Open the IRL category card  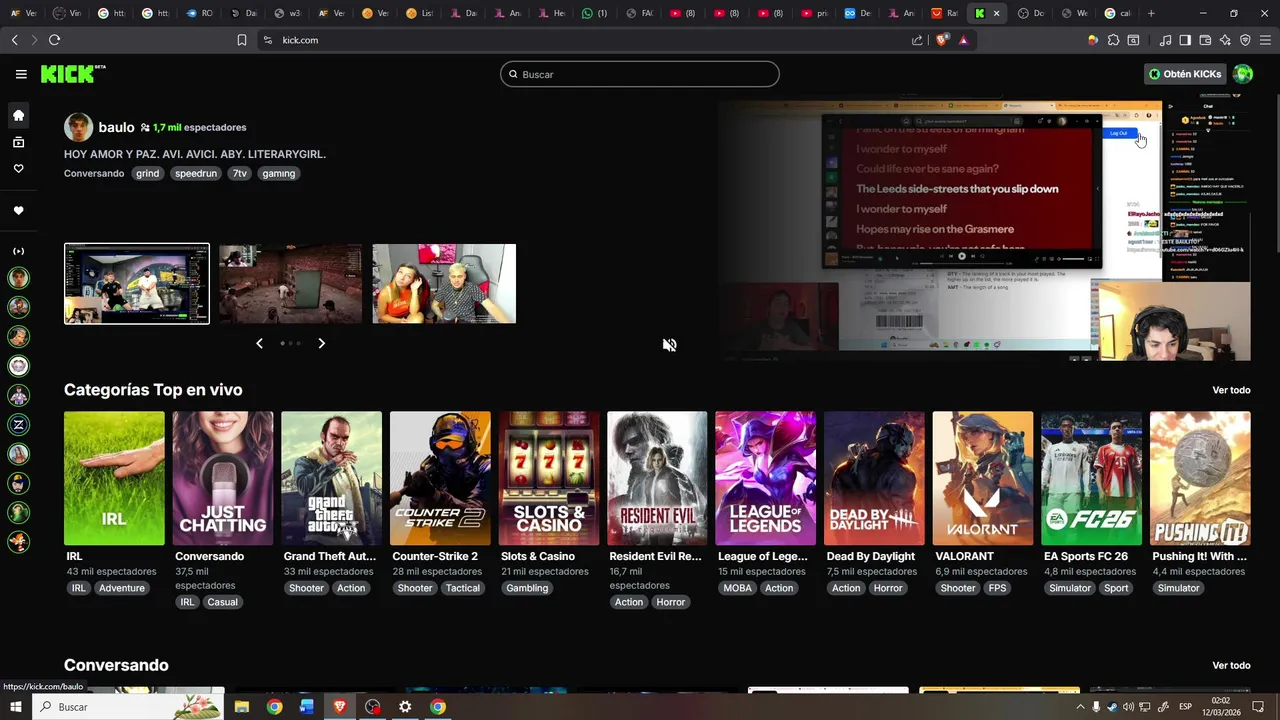[114, 478]
